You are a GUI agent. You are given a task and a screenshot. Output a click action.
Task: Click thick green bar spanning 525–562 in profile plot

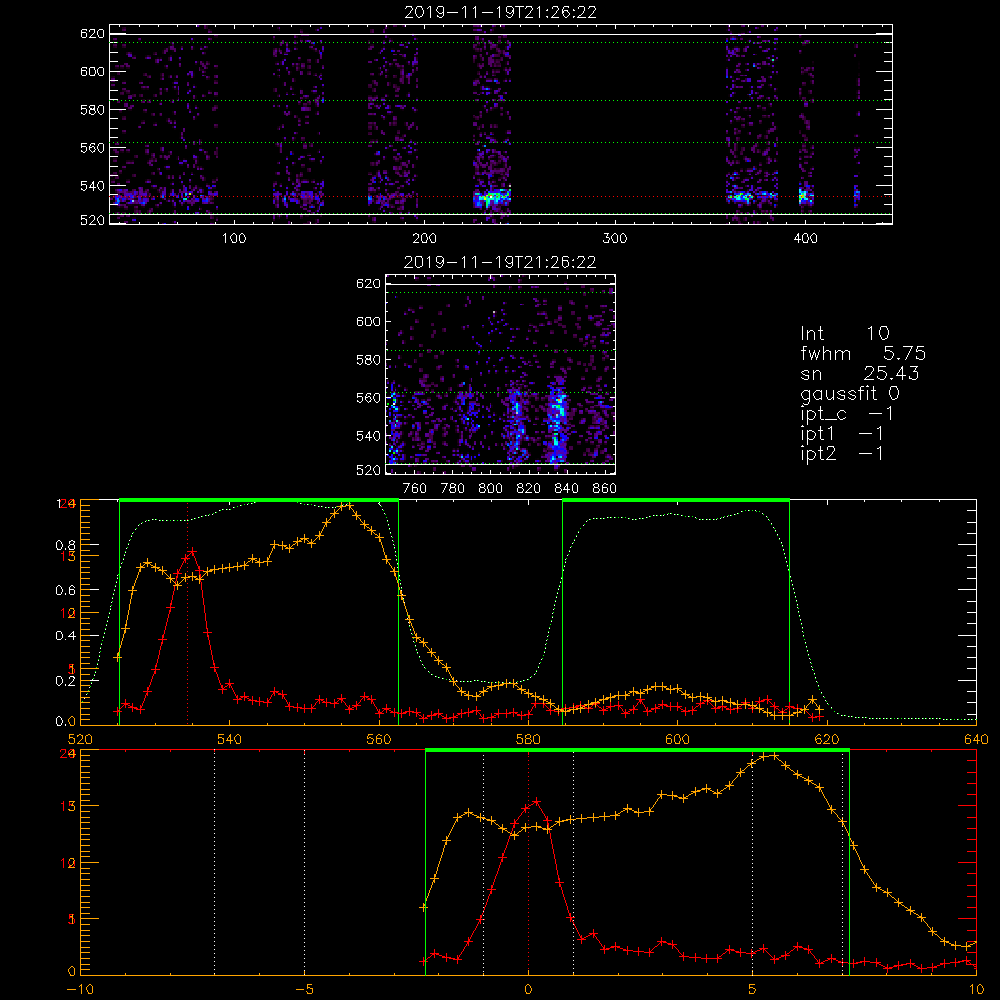point(259,500)
